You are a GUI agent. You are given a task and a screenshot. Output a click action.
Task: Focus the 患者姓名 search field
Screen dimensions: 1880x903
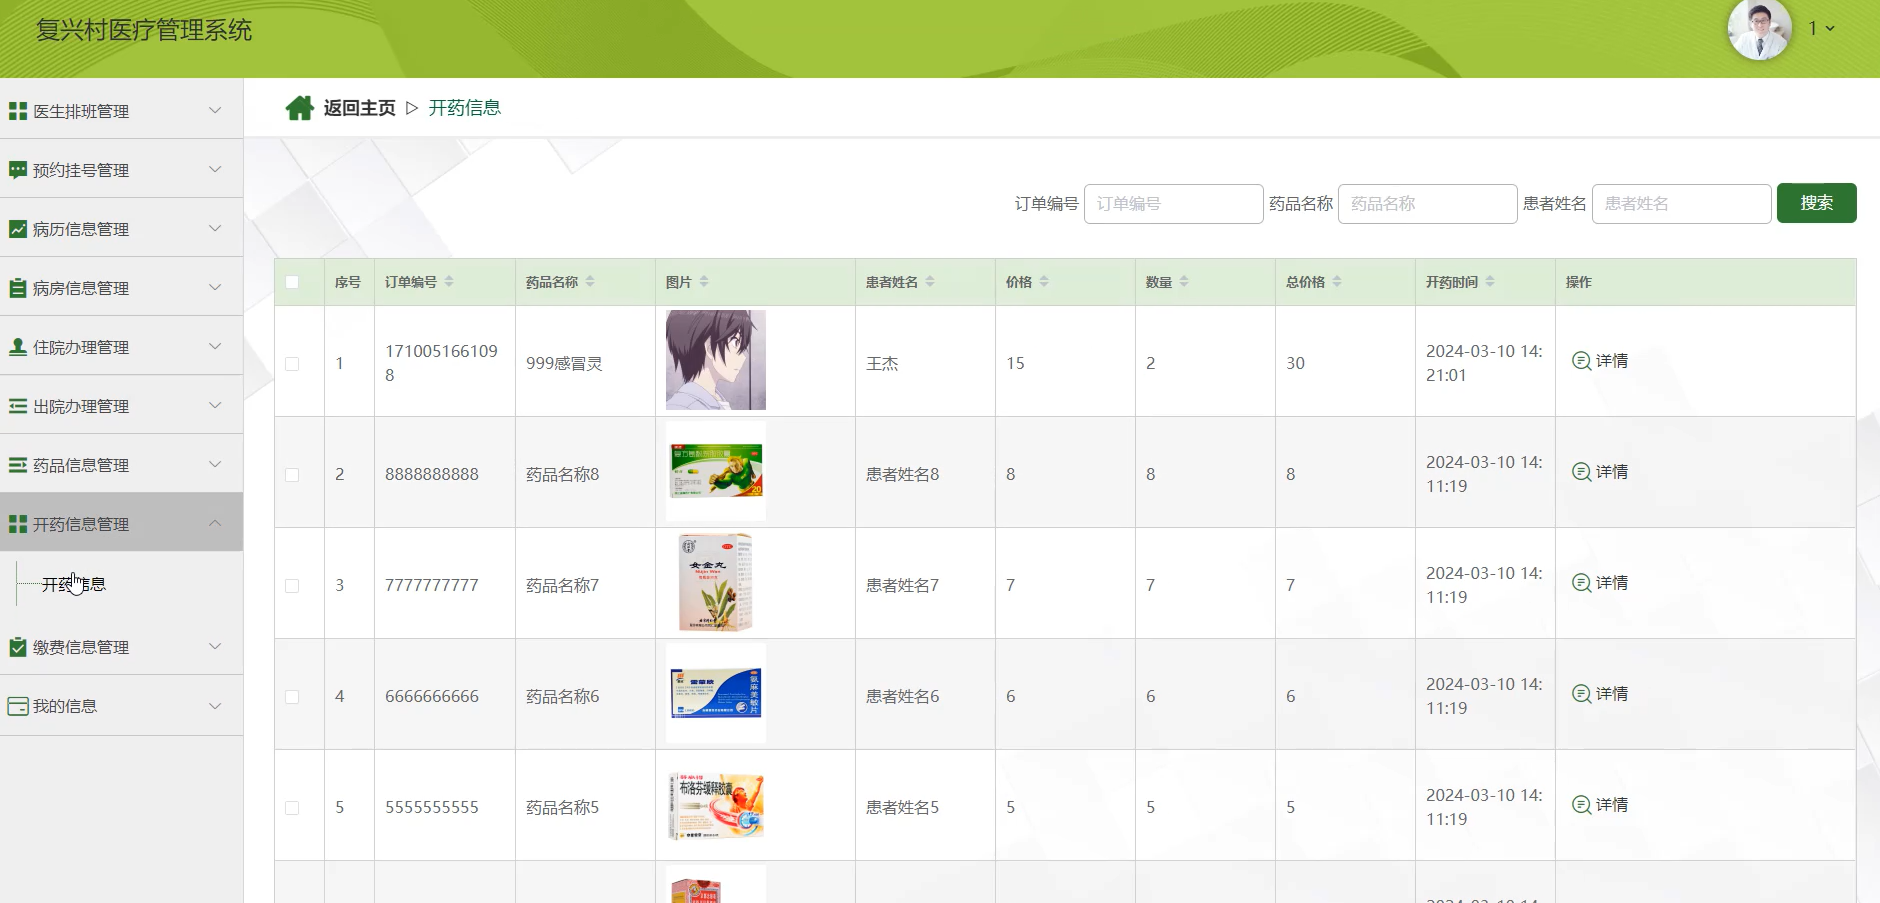click(1682, 204)
